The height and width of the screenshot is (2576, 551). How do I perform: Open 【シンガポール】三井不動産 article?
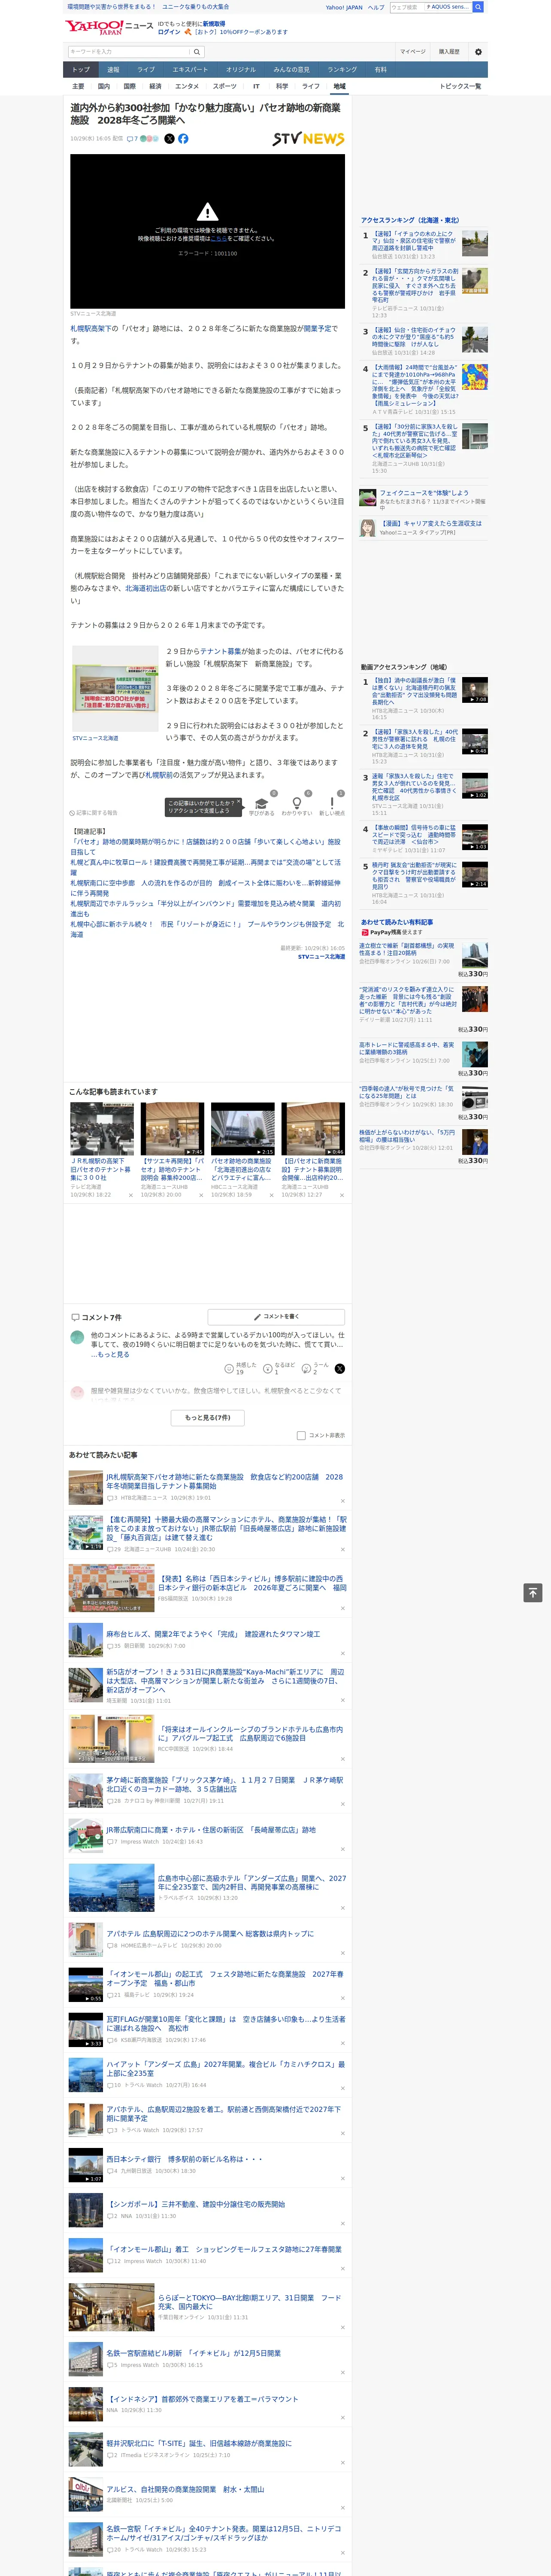tap(196, 2204)
